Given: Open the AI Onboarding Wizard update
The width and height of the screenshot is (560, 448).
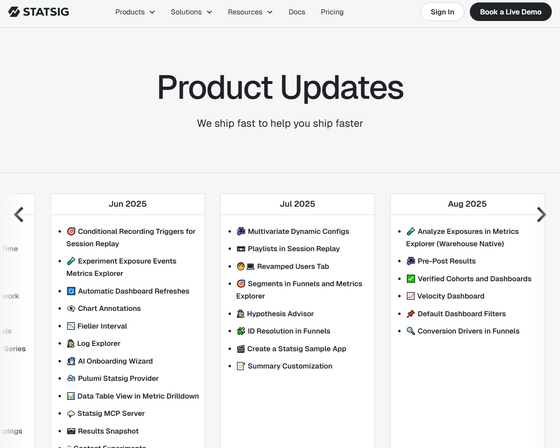Looking at the screenshot, I should click(115, 361).
